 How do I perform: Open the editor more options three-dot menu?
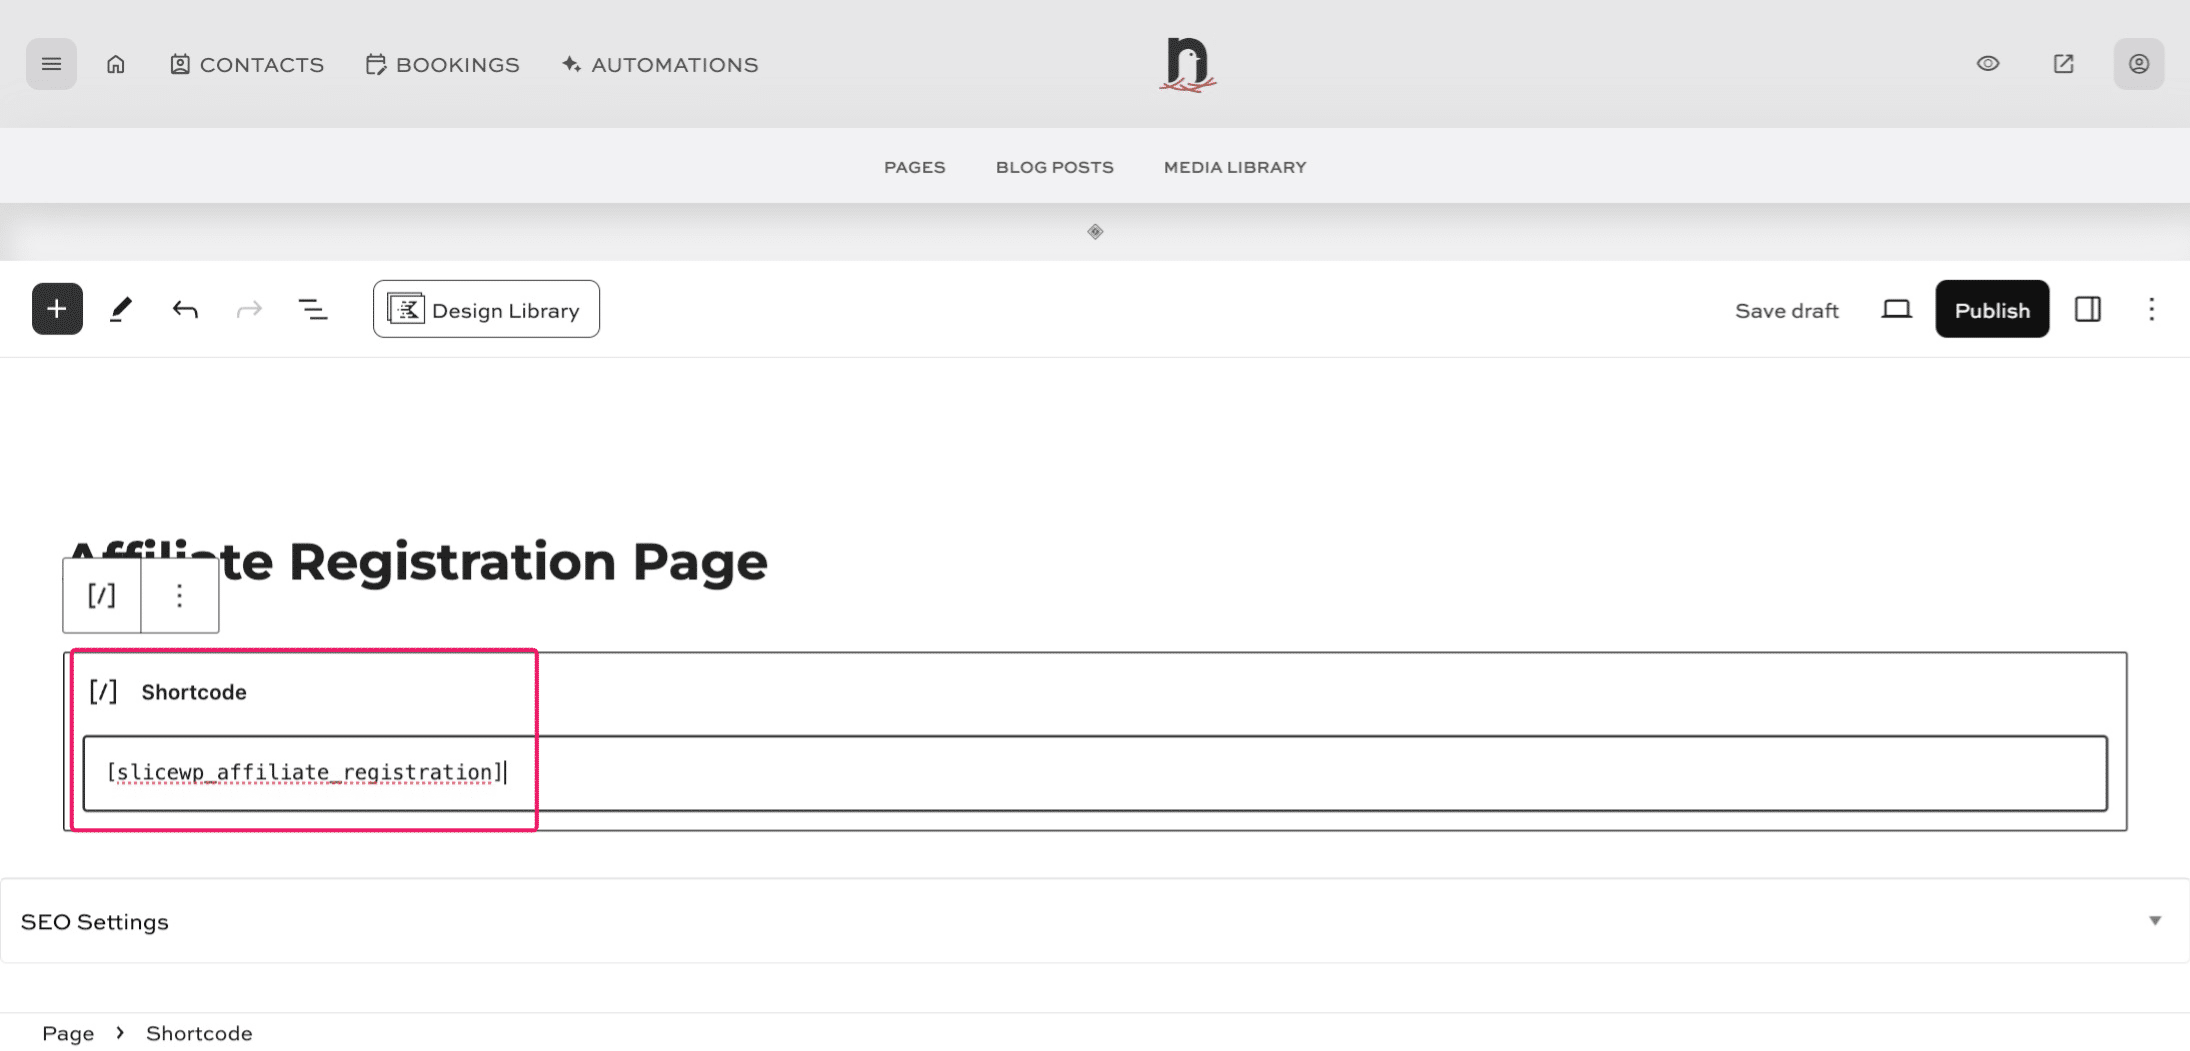[x=2152, y=308]
